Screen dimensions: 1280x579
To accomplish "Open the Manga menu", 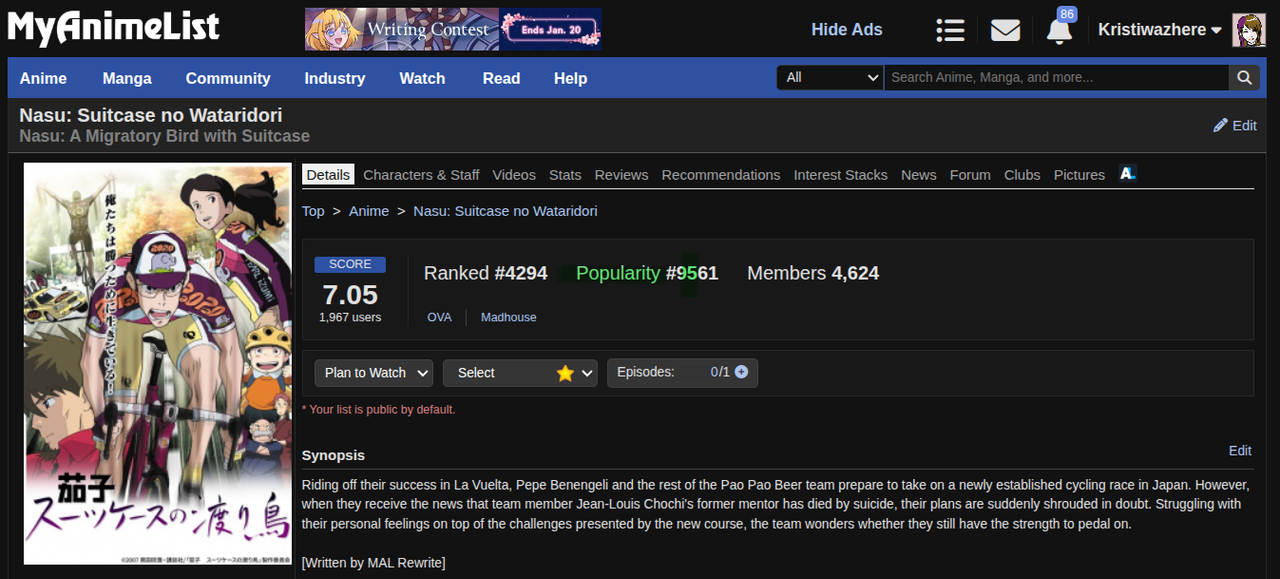I will tap(127, 78).
